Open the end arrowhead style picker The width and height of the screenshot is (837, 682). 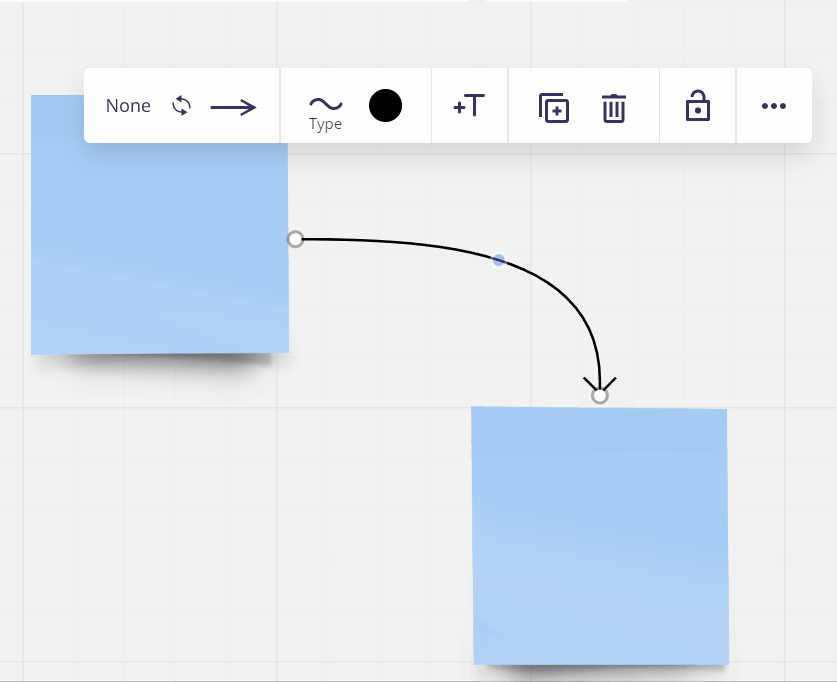[233, 107]
